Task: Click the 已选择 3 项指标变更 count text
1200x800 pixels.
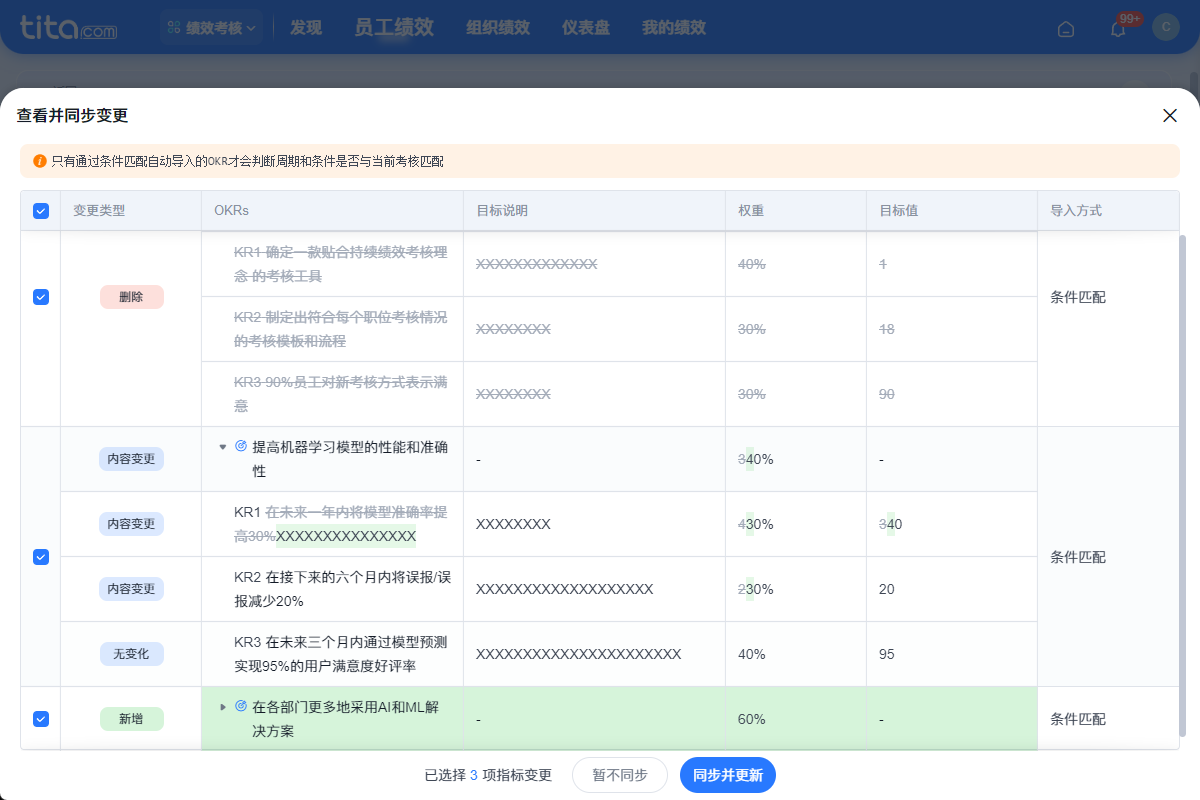Action: (488, 775)
